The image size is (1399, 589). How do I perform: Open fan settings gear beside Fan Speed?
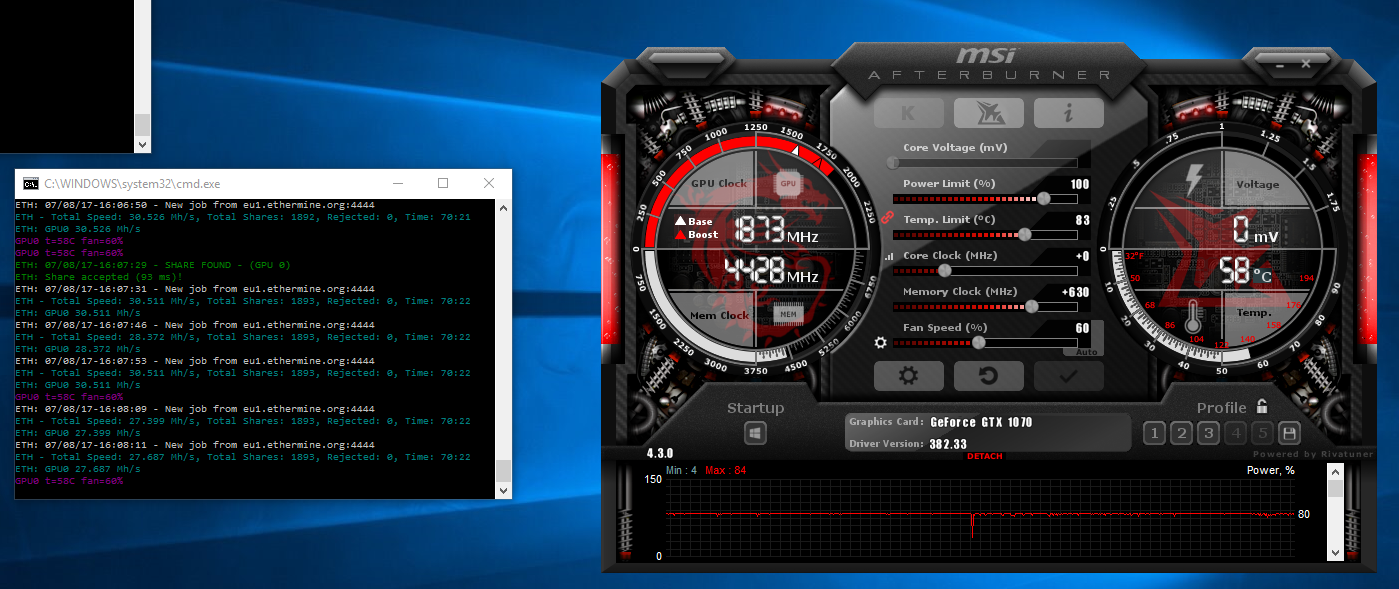(880, 342)
